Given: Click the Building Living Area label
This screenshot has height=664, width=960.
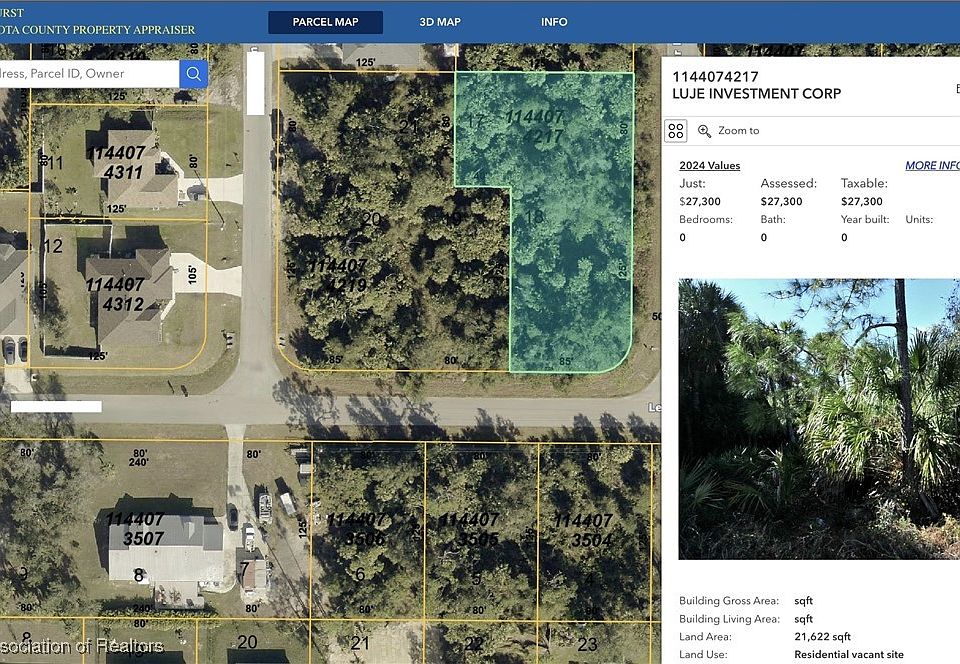Looking at the screenshot, I should point(729,619).
